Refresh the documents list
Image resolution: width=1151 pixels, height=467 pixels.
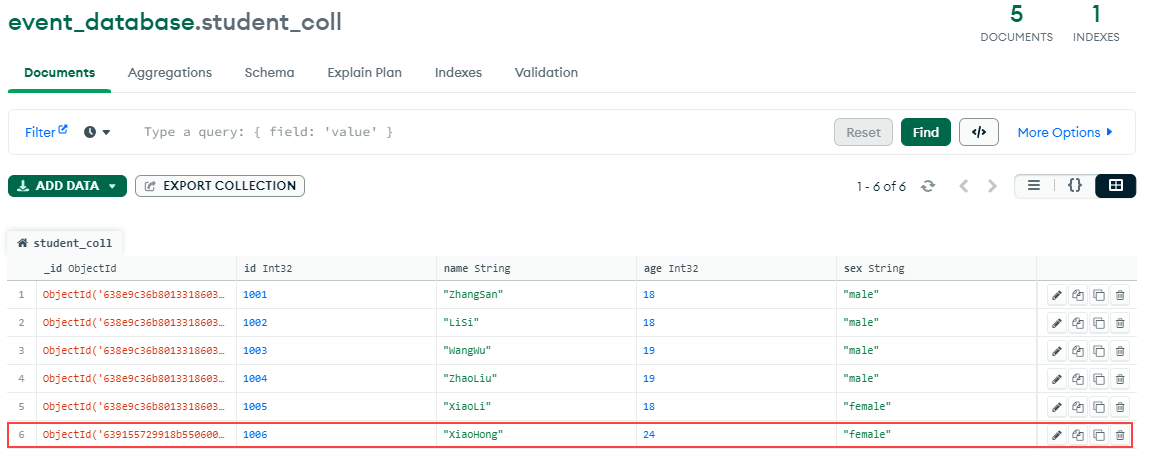click(928, 186)
